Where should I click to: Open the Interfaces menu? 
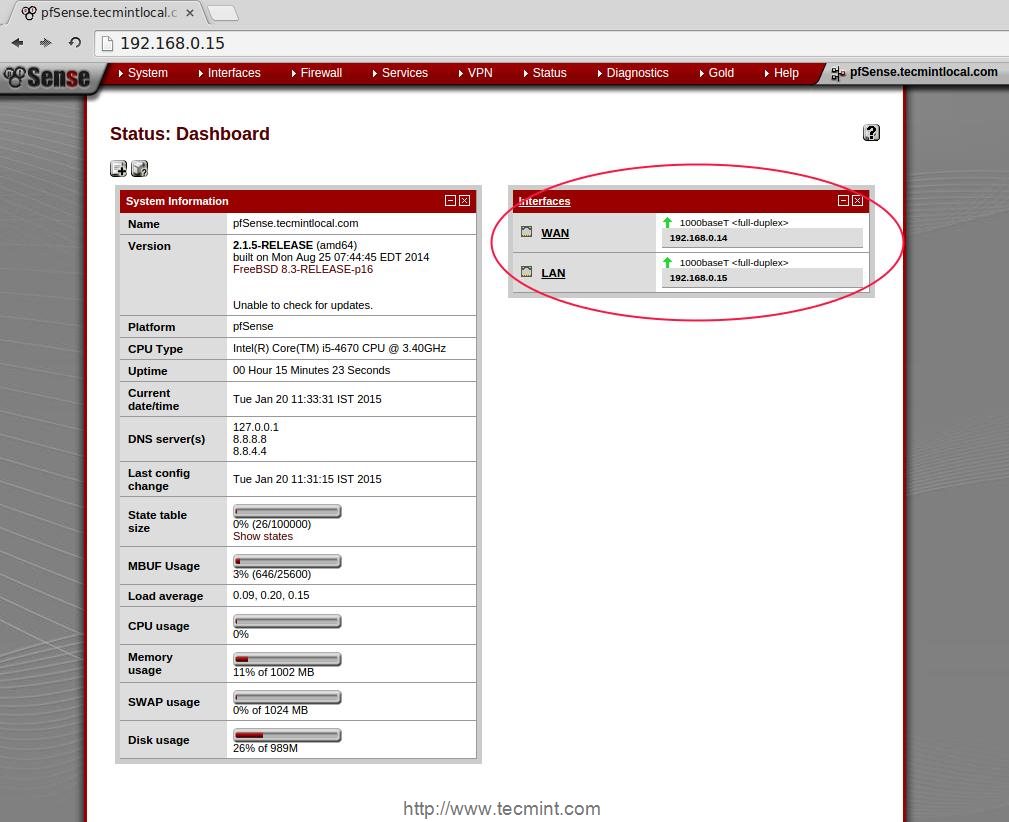[x=230, y=73]
